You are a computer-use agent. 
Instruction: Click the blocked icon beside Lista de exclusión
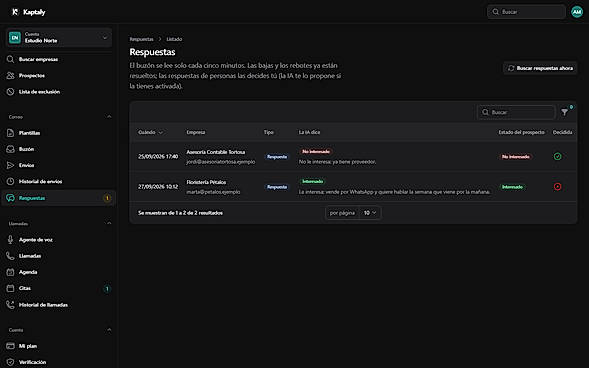point(11,92)
